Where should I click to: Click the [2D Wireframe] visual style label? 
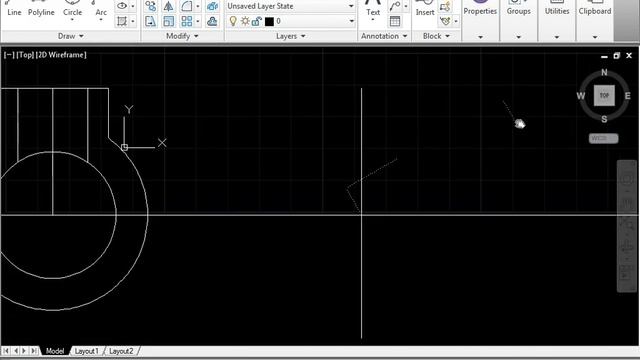tap(61, 55)
